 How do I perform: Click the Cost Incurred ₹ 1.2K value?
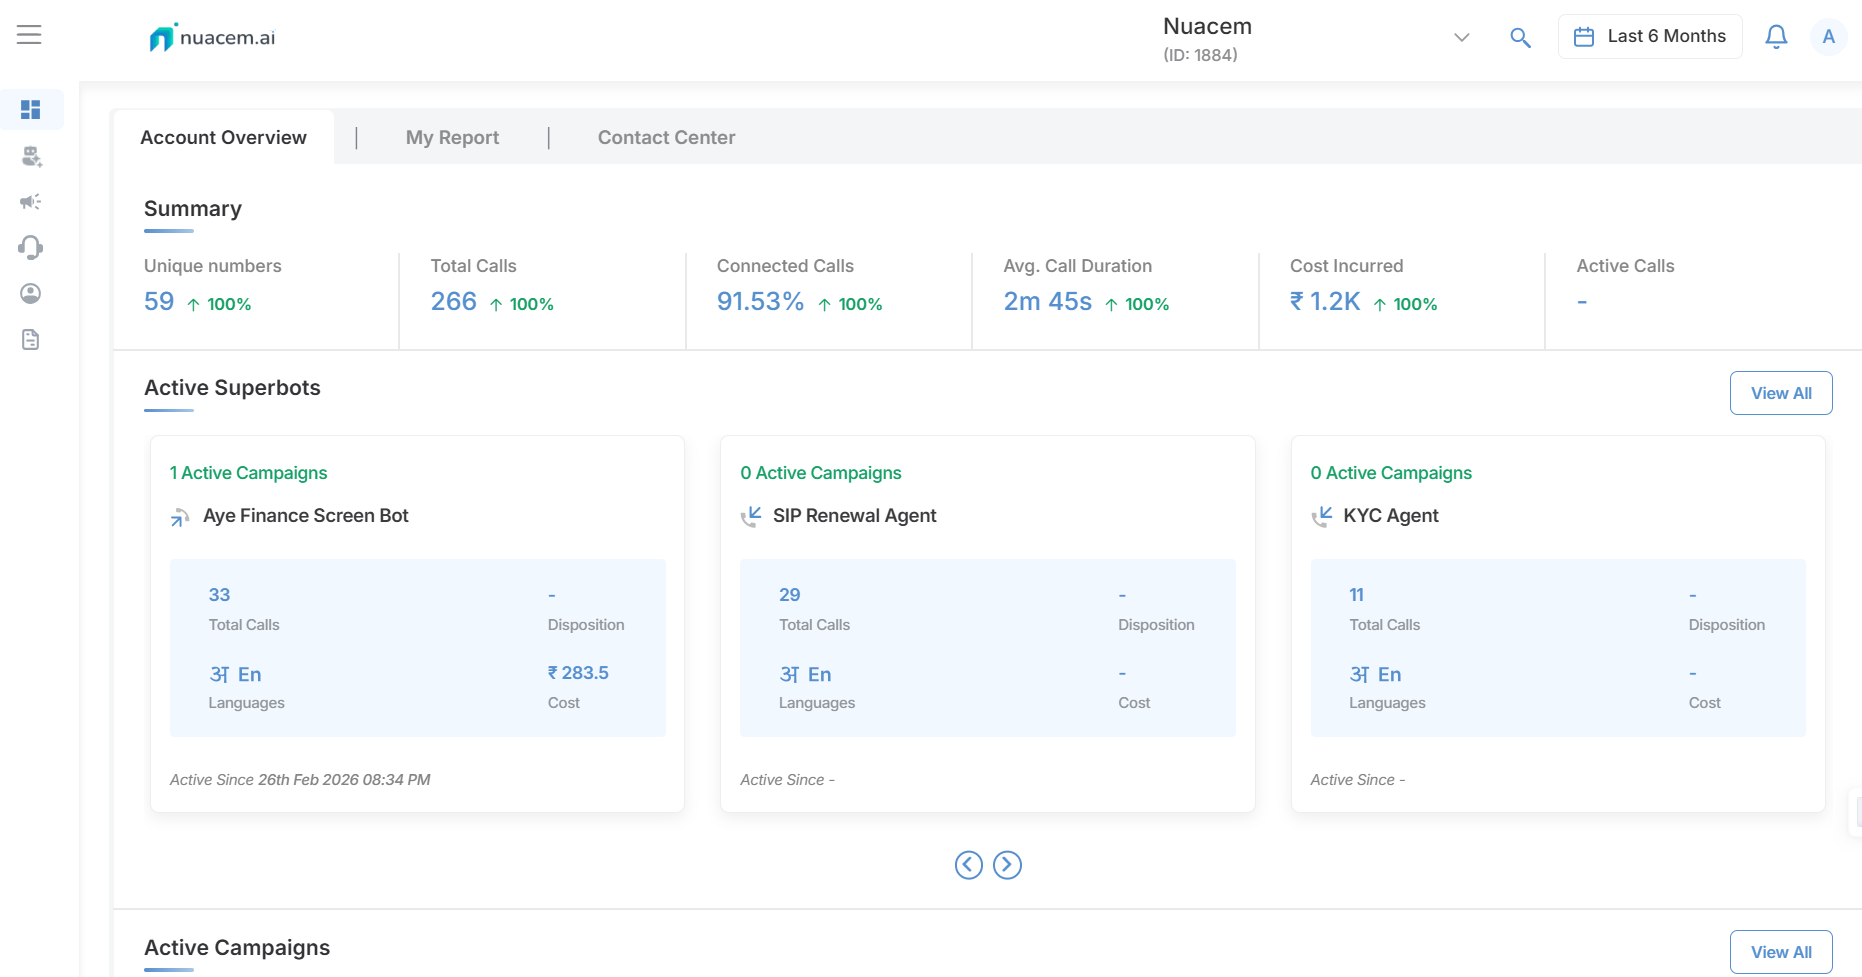click(1325, 301)
